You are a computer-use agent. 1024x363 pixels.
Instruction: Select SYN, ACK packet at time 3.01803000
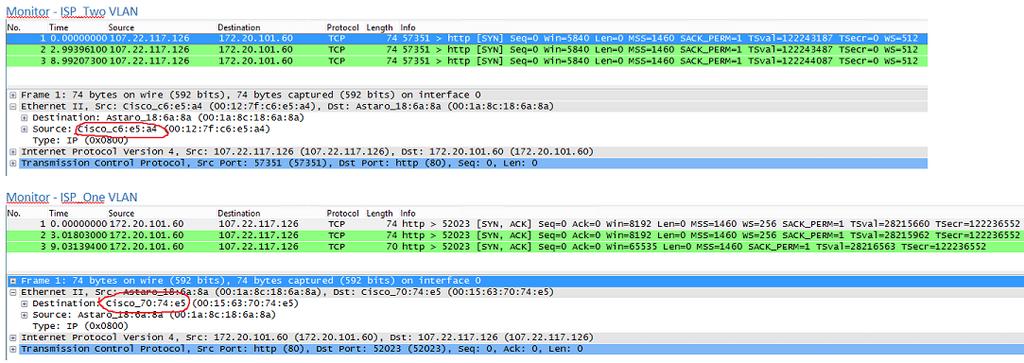point(514,235)
